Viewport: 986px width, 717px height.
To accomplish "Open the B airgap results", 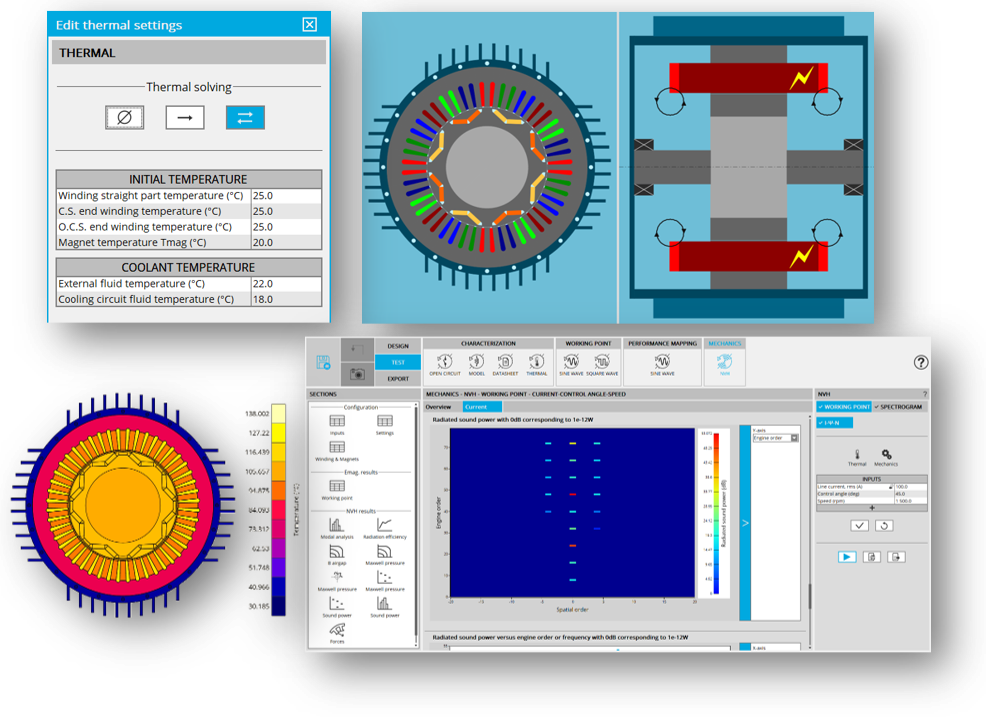I will point(337,555).
